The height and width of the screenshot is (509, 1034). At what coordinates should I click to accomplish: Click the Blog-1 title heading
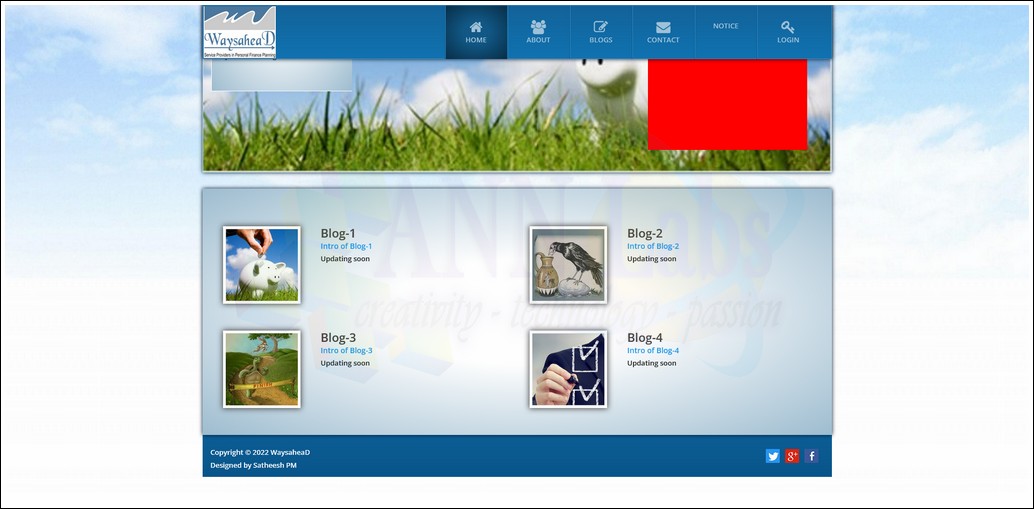[338, 233]
